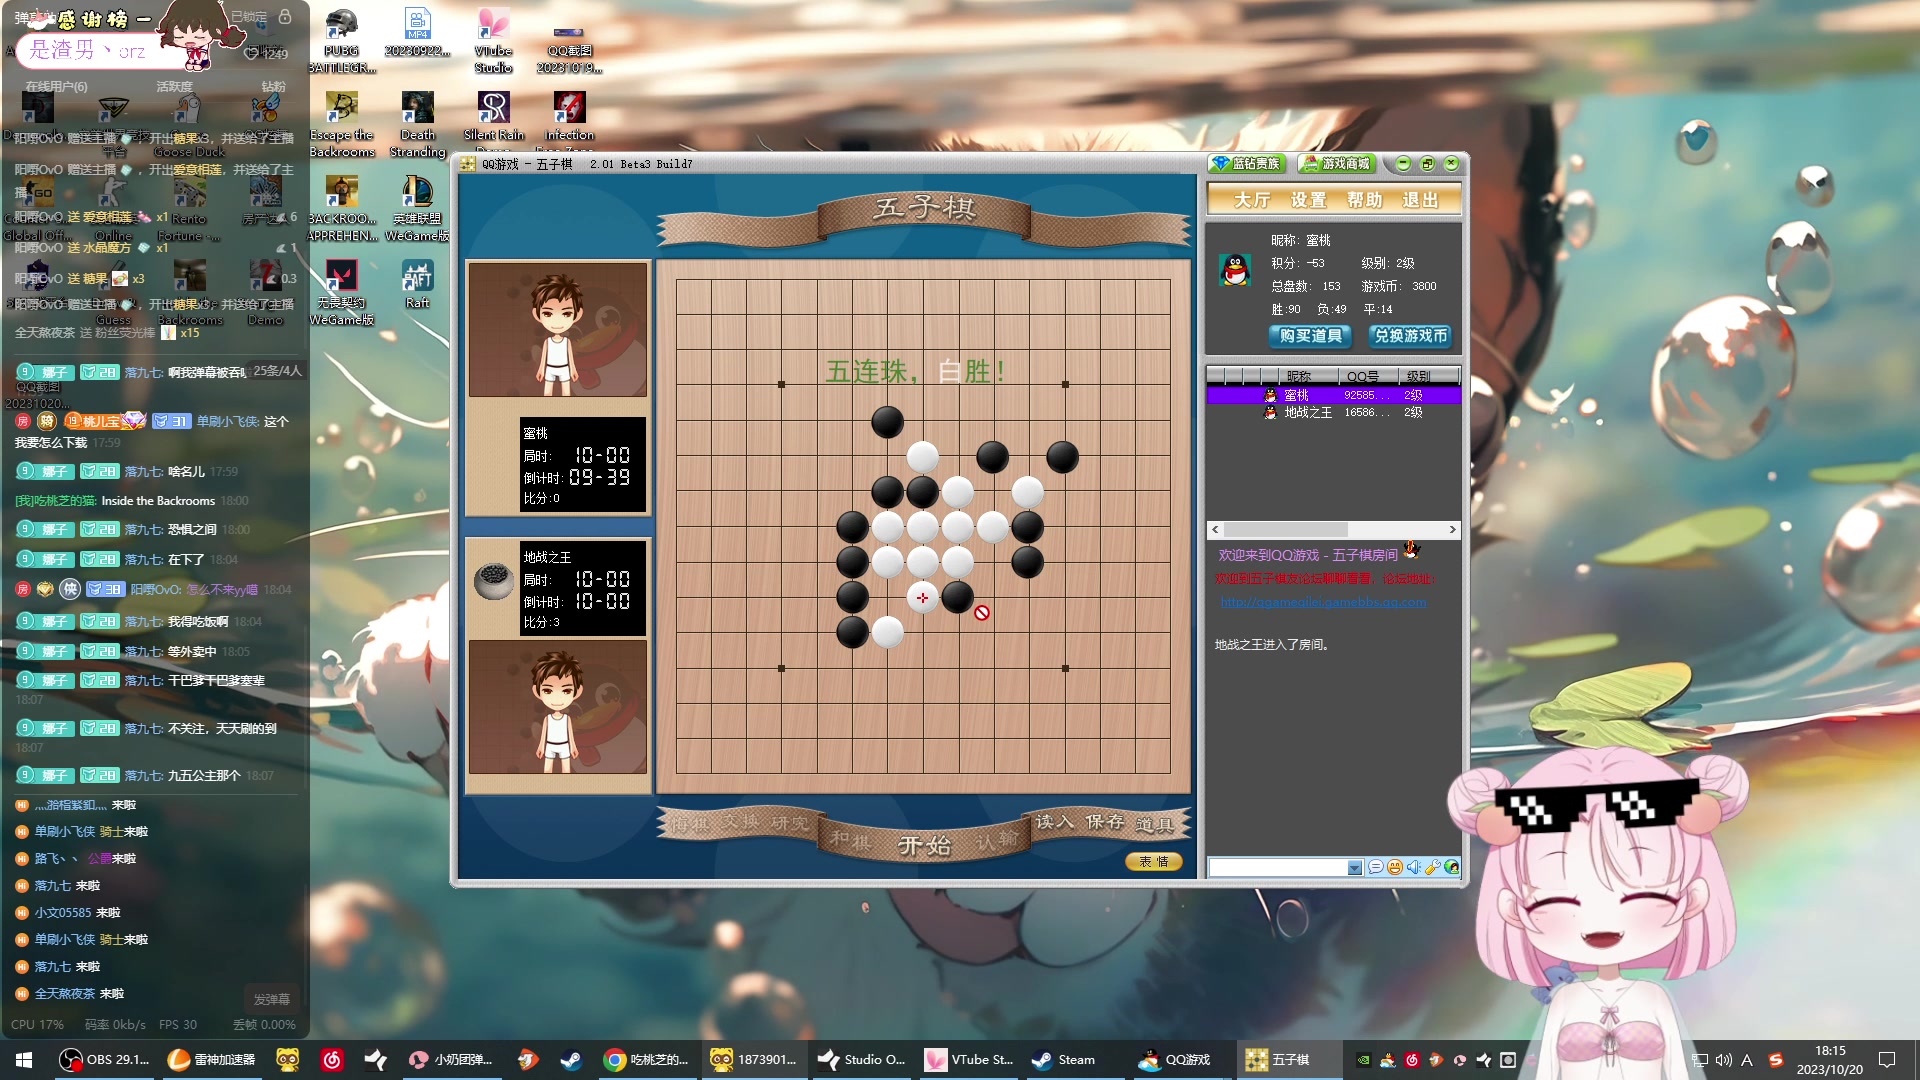Open the Raft desktop icon
The height and width of the screenshot is (1080, 1920).
[x=417, y=285]
